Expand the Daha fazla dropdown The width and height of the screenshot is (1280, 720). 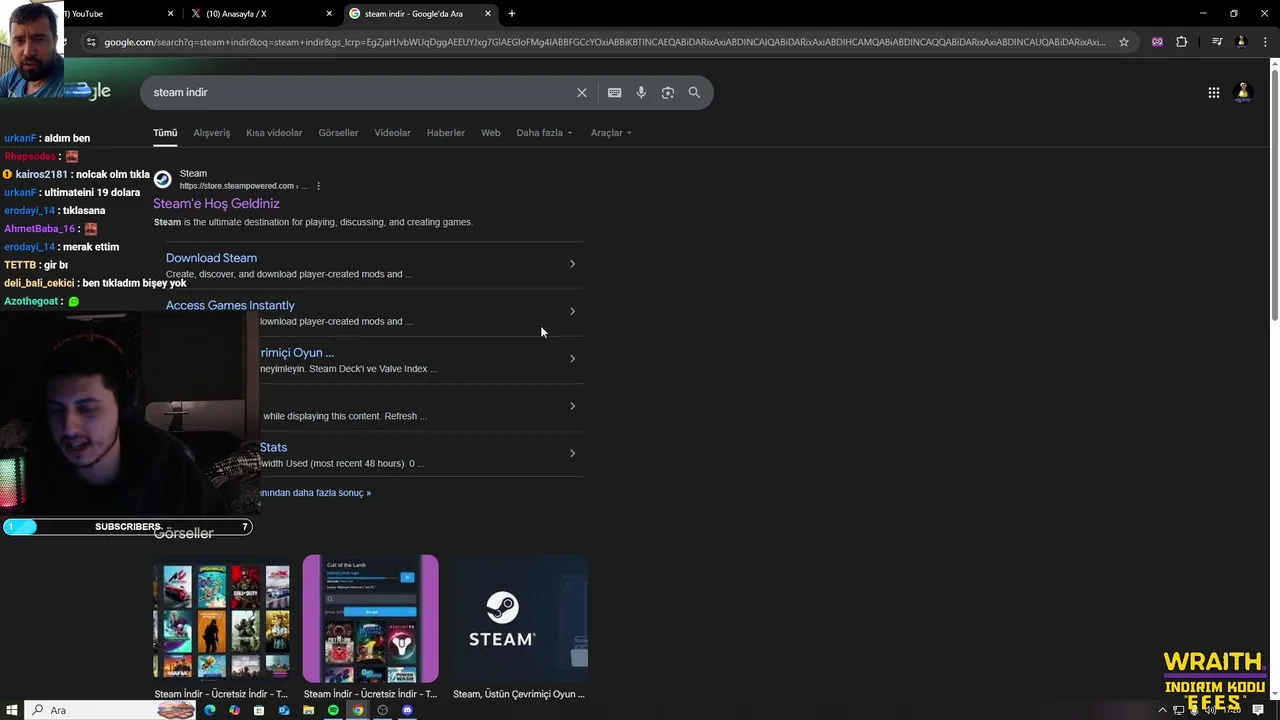point(544,133)
